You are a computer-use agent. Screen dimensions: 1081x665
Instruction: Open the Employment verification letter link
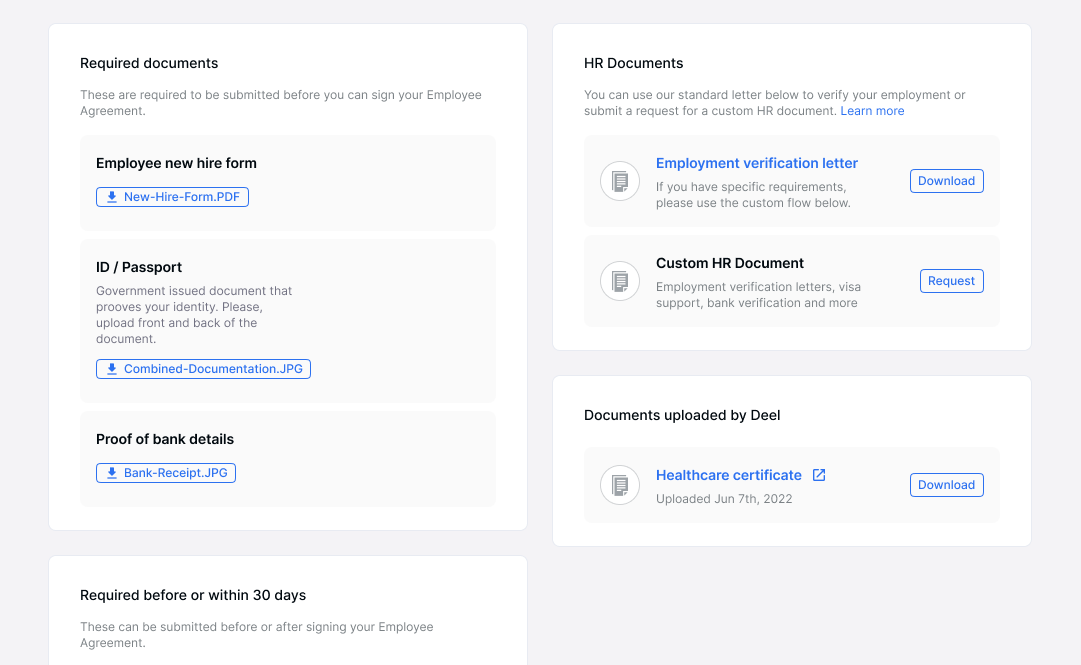756,163
